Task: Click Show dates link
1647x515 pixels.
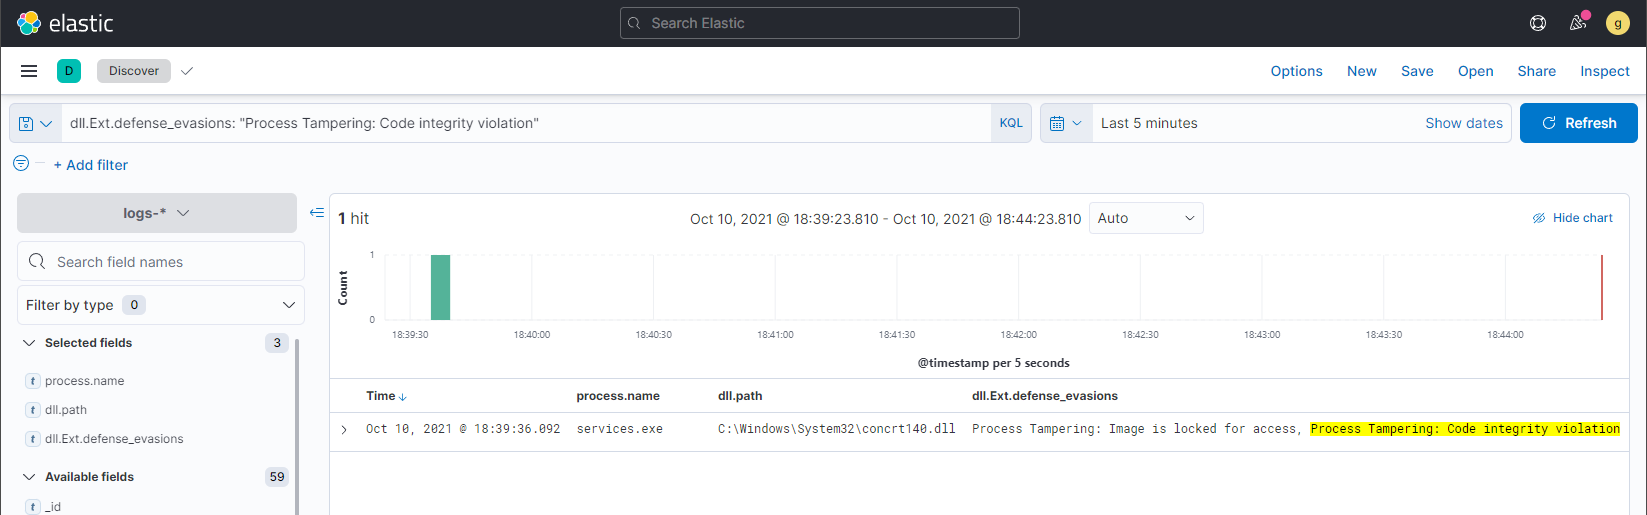Action: 1464,123
